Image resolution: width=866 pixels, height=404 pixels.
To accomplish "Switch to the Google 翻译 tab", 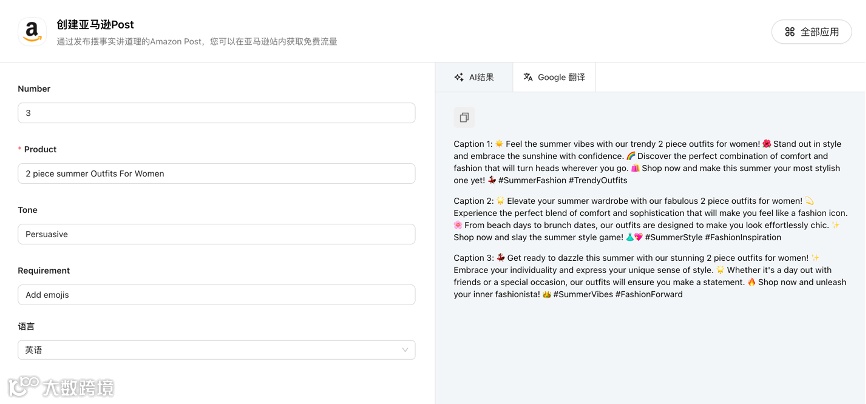I will tap(554, 77).
